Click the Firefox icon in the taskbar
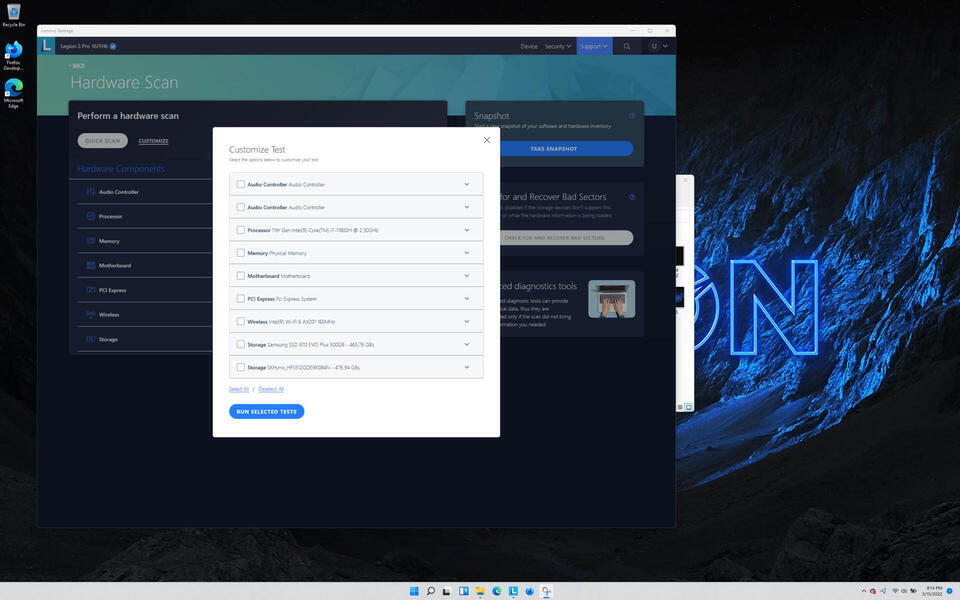This screenshot has width=960, height=600. coord(530,591)
